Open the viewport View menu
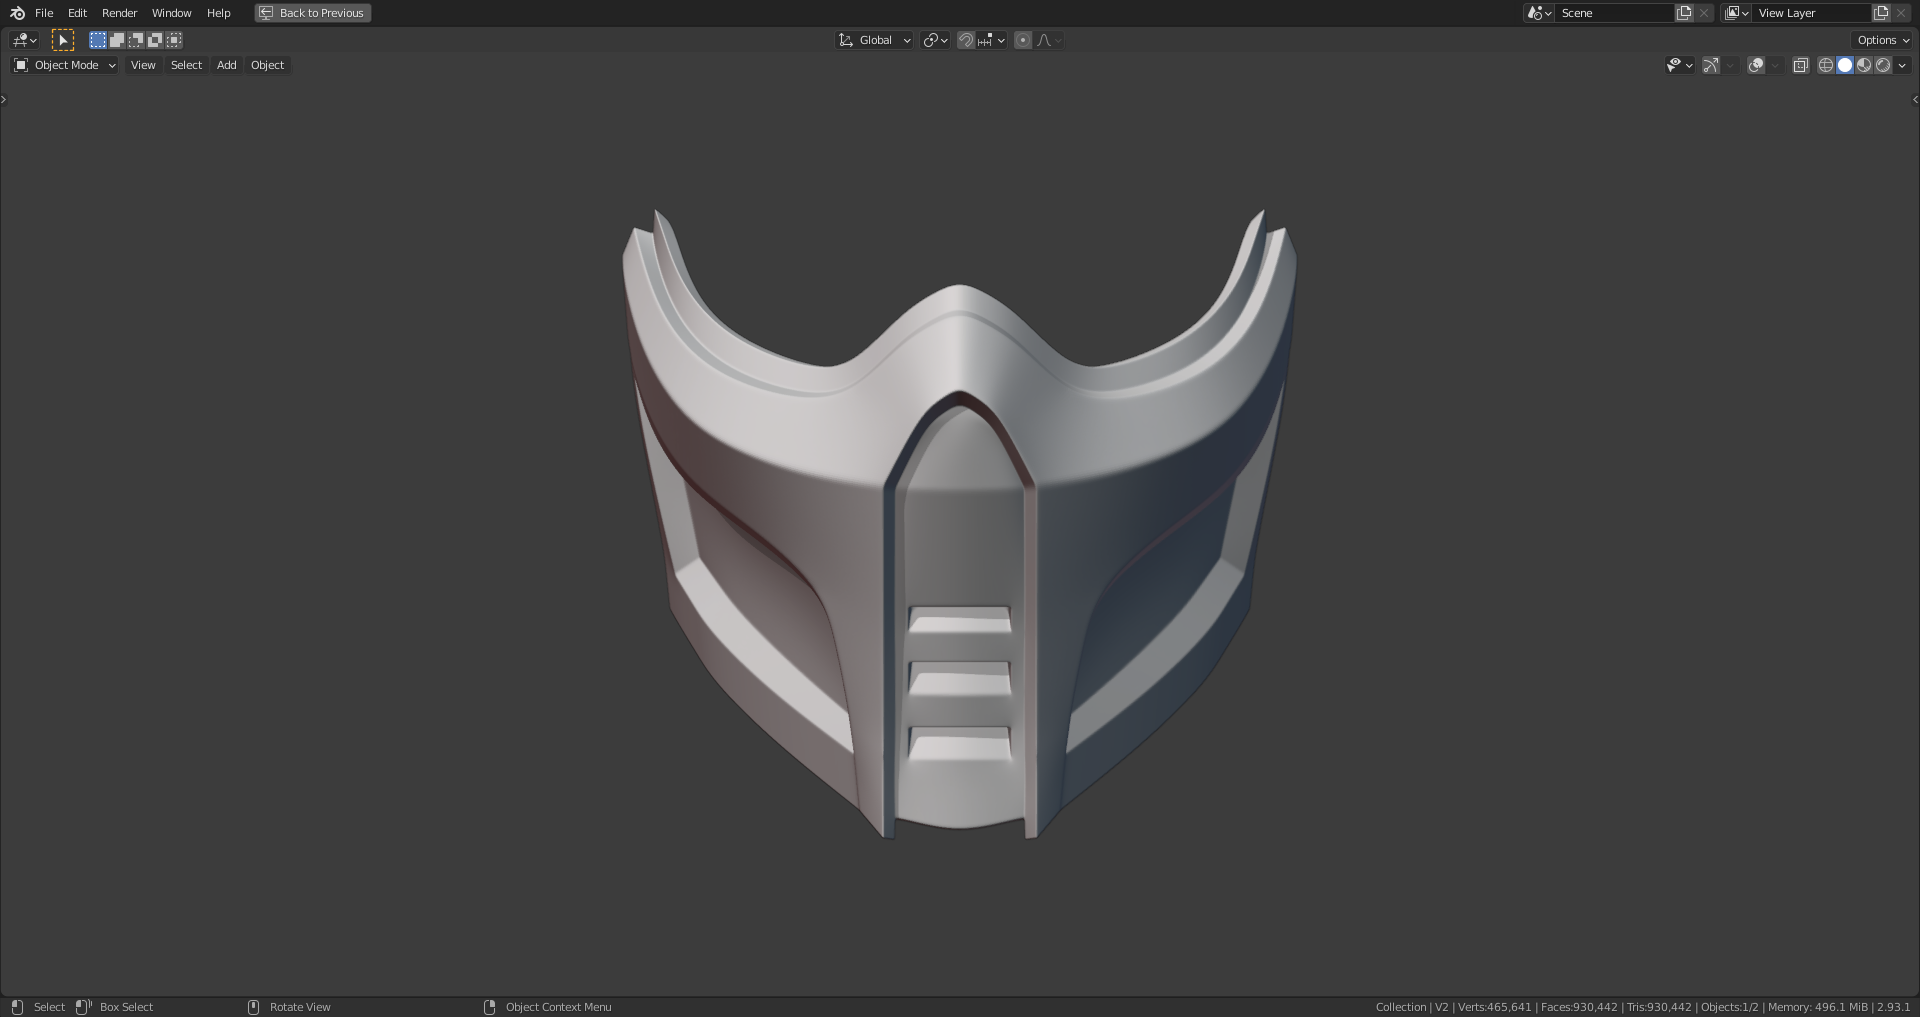1920x1017 pixels. coord(143,65)
